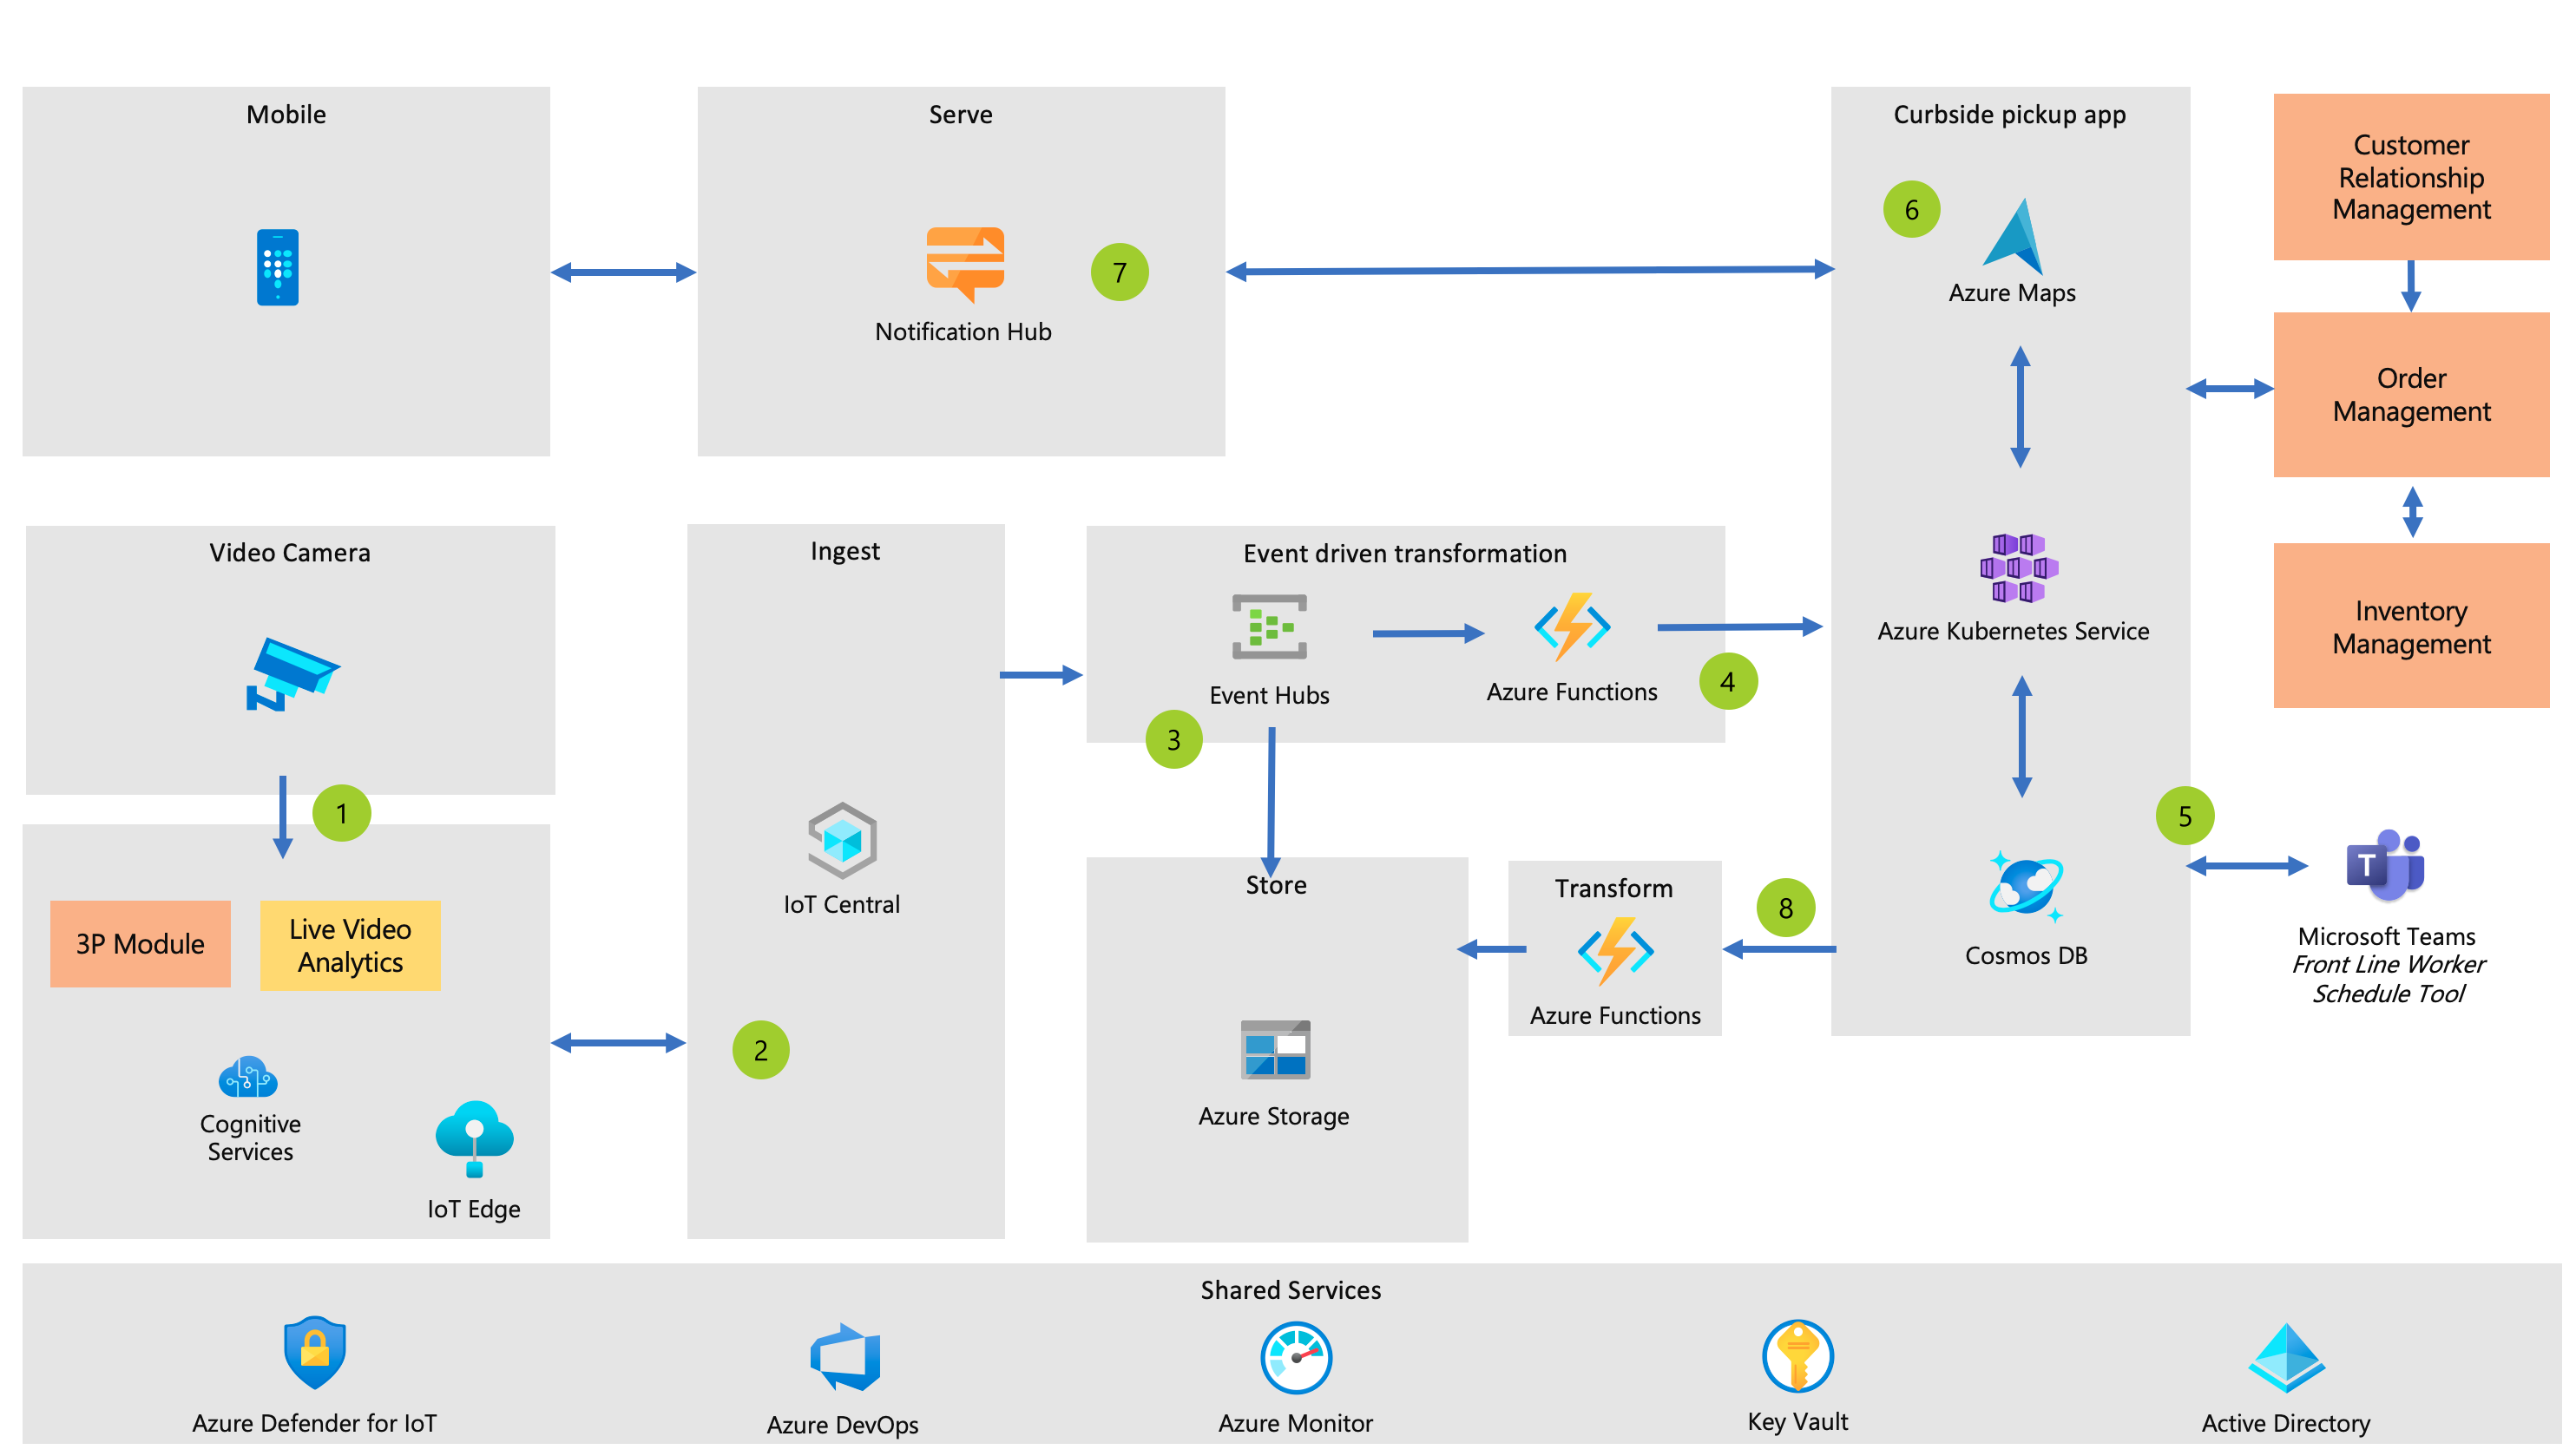Select the Azure Monitor label

coord(1295,1422)
